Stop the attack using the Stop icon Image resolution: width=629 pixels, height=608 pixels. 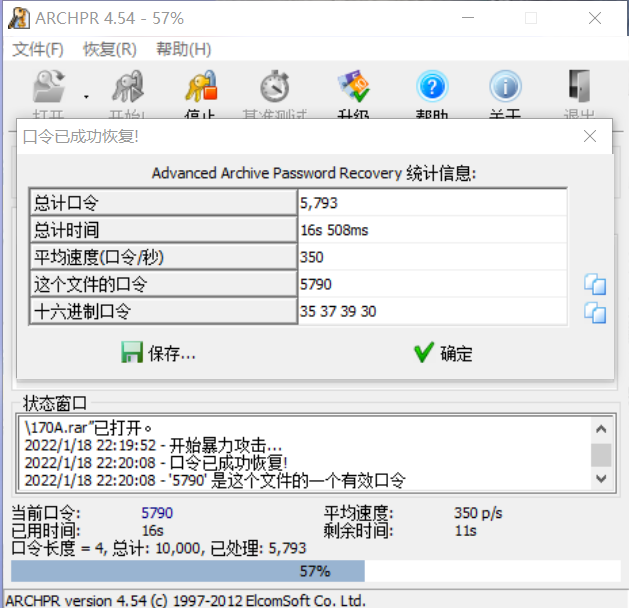pos(201,86)
